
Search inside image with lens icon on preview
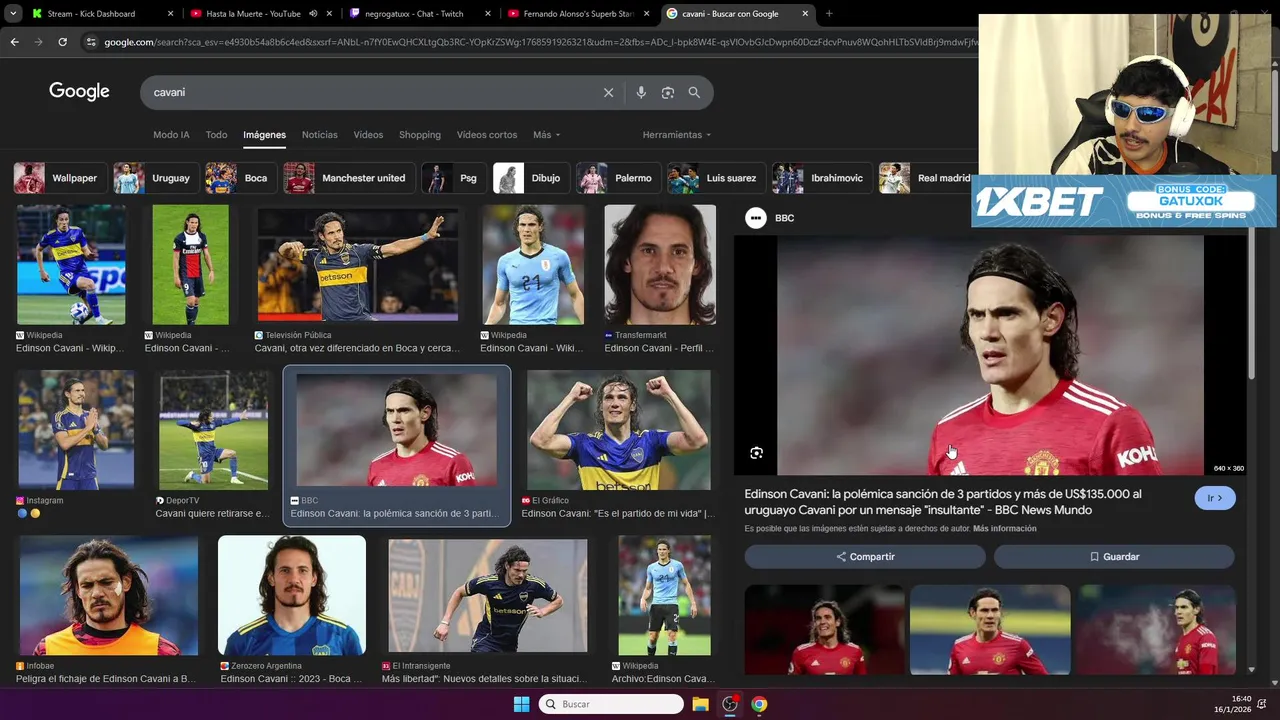click(x=756, y=453)
